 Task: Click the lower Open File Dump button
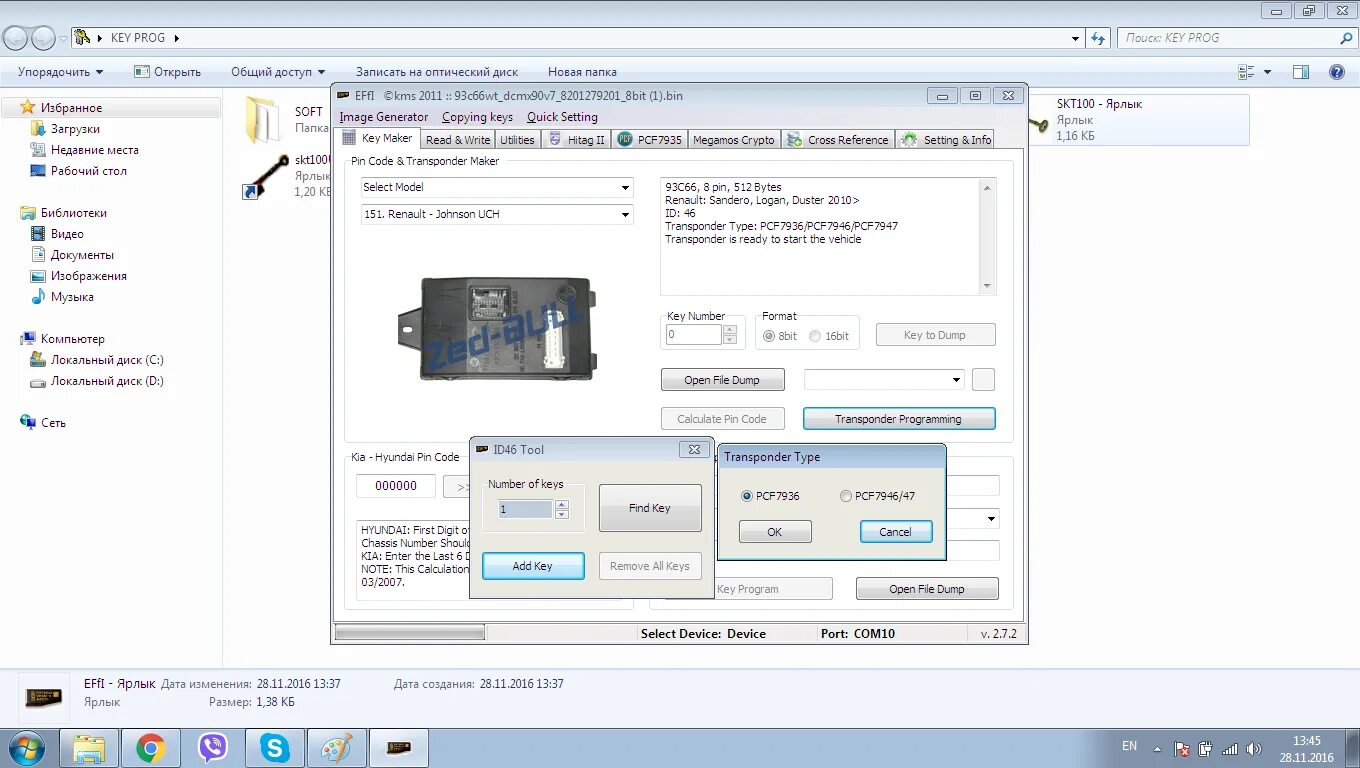point(927,589)
